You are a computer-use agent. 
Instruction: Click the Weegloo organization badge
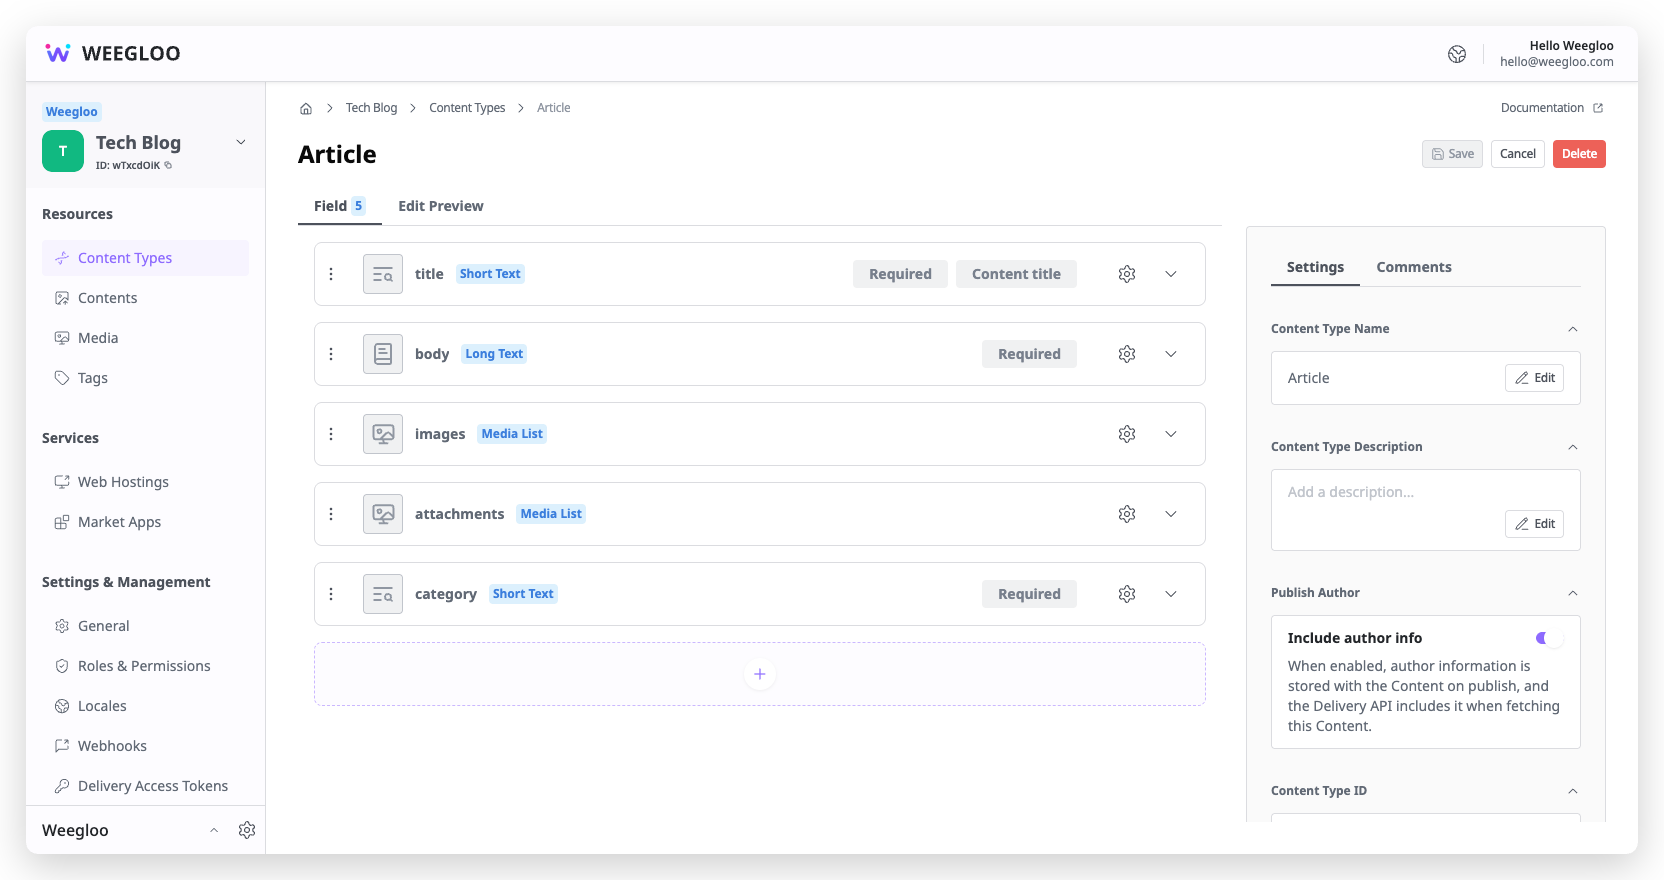(72, 112)
